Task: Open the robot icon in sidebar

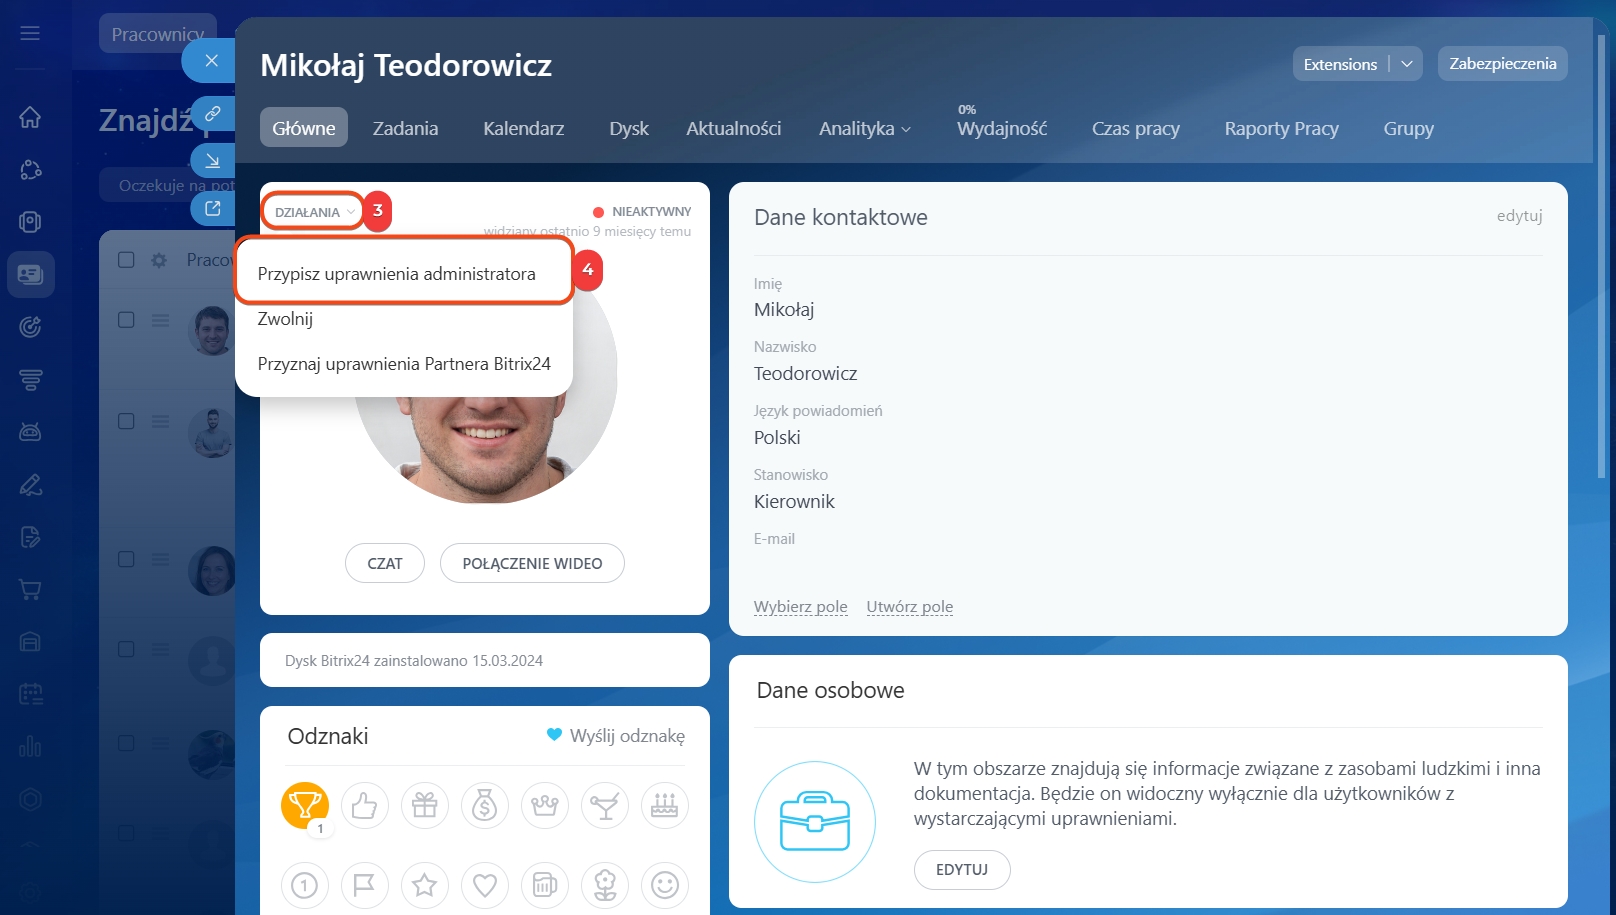Action: (30, 432)
